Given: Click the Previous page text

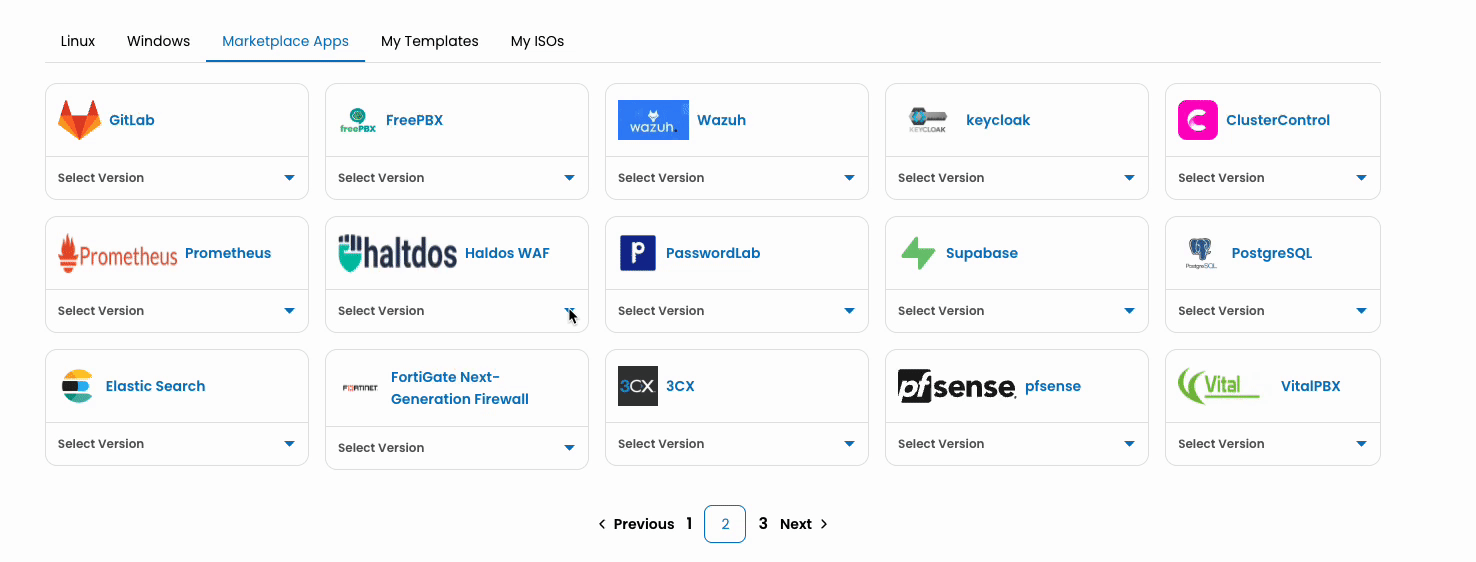Looking at the screenshot, I should [x=644, y=524].
